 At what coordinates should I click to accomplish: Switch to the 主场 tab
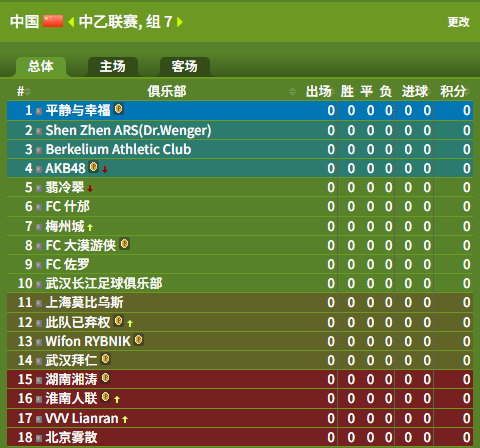[x=113, y=66]
